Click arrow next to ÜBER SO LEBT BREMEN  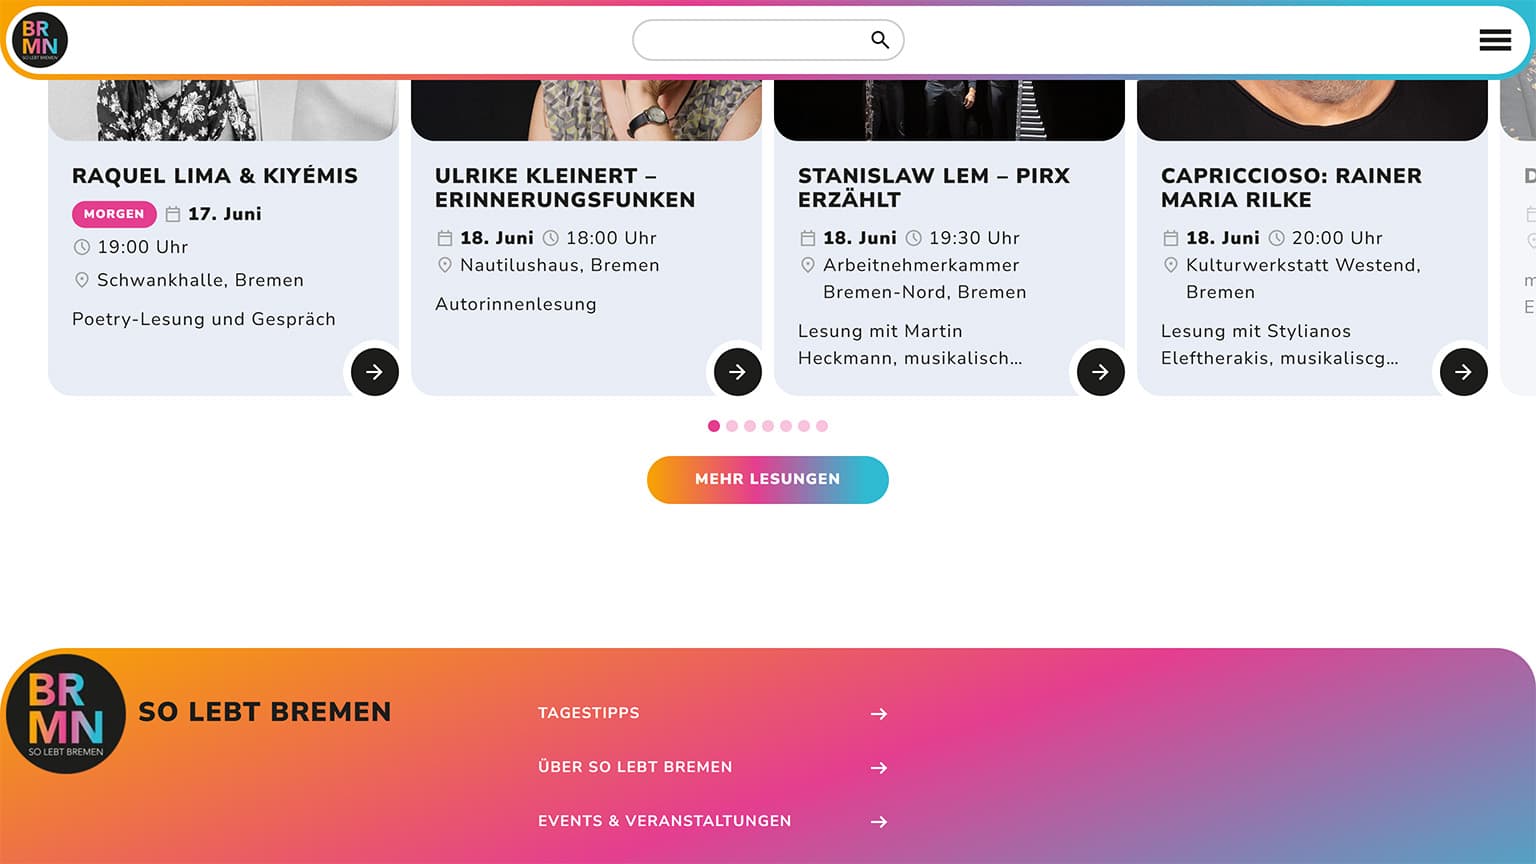pos(879,768)
